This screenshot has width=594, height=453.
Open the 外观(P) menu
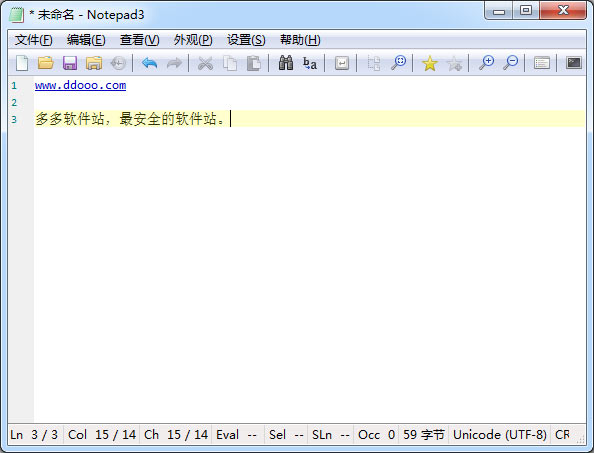click(x=193, y=40)
